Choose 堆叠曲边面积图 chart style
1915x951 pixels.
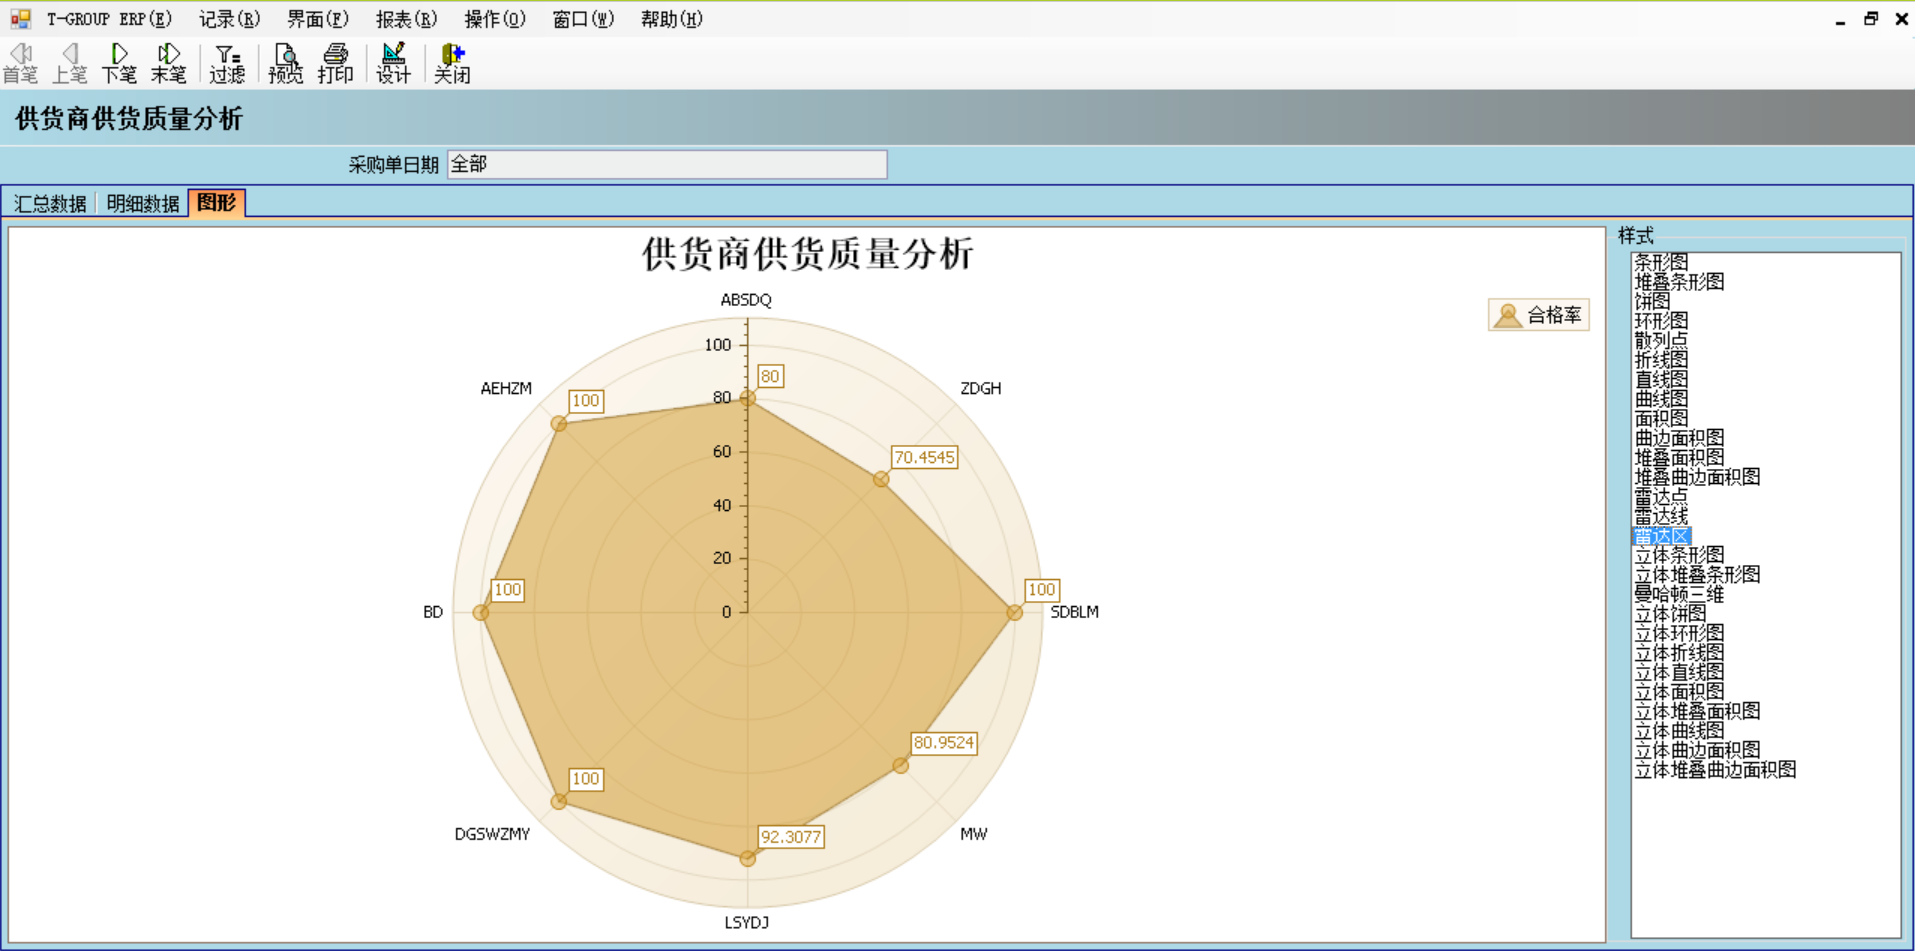click(x=1697, y=477)
